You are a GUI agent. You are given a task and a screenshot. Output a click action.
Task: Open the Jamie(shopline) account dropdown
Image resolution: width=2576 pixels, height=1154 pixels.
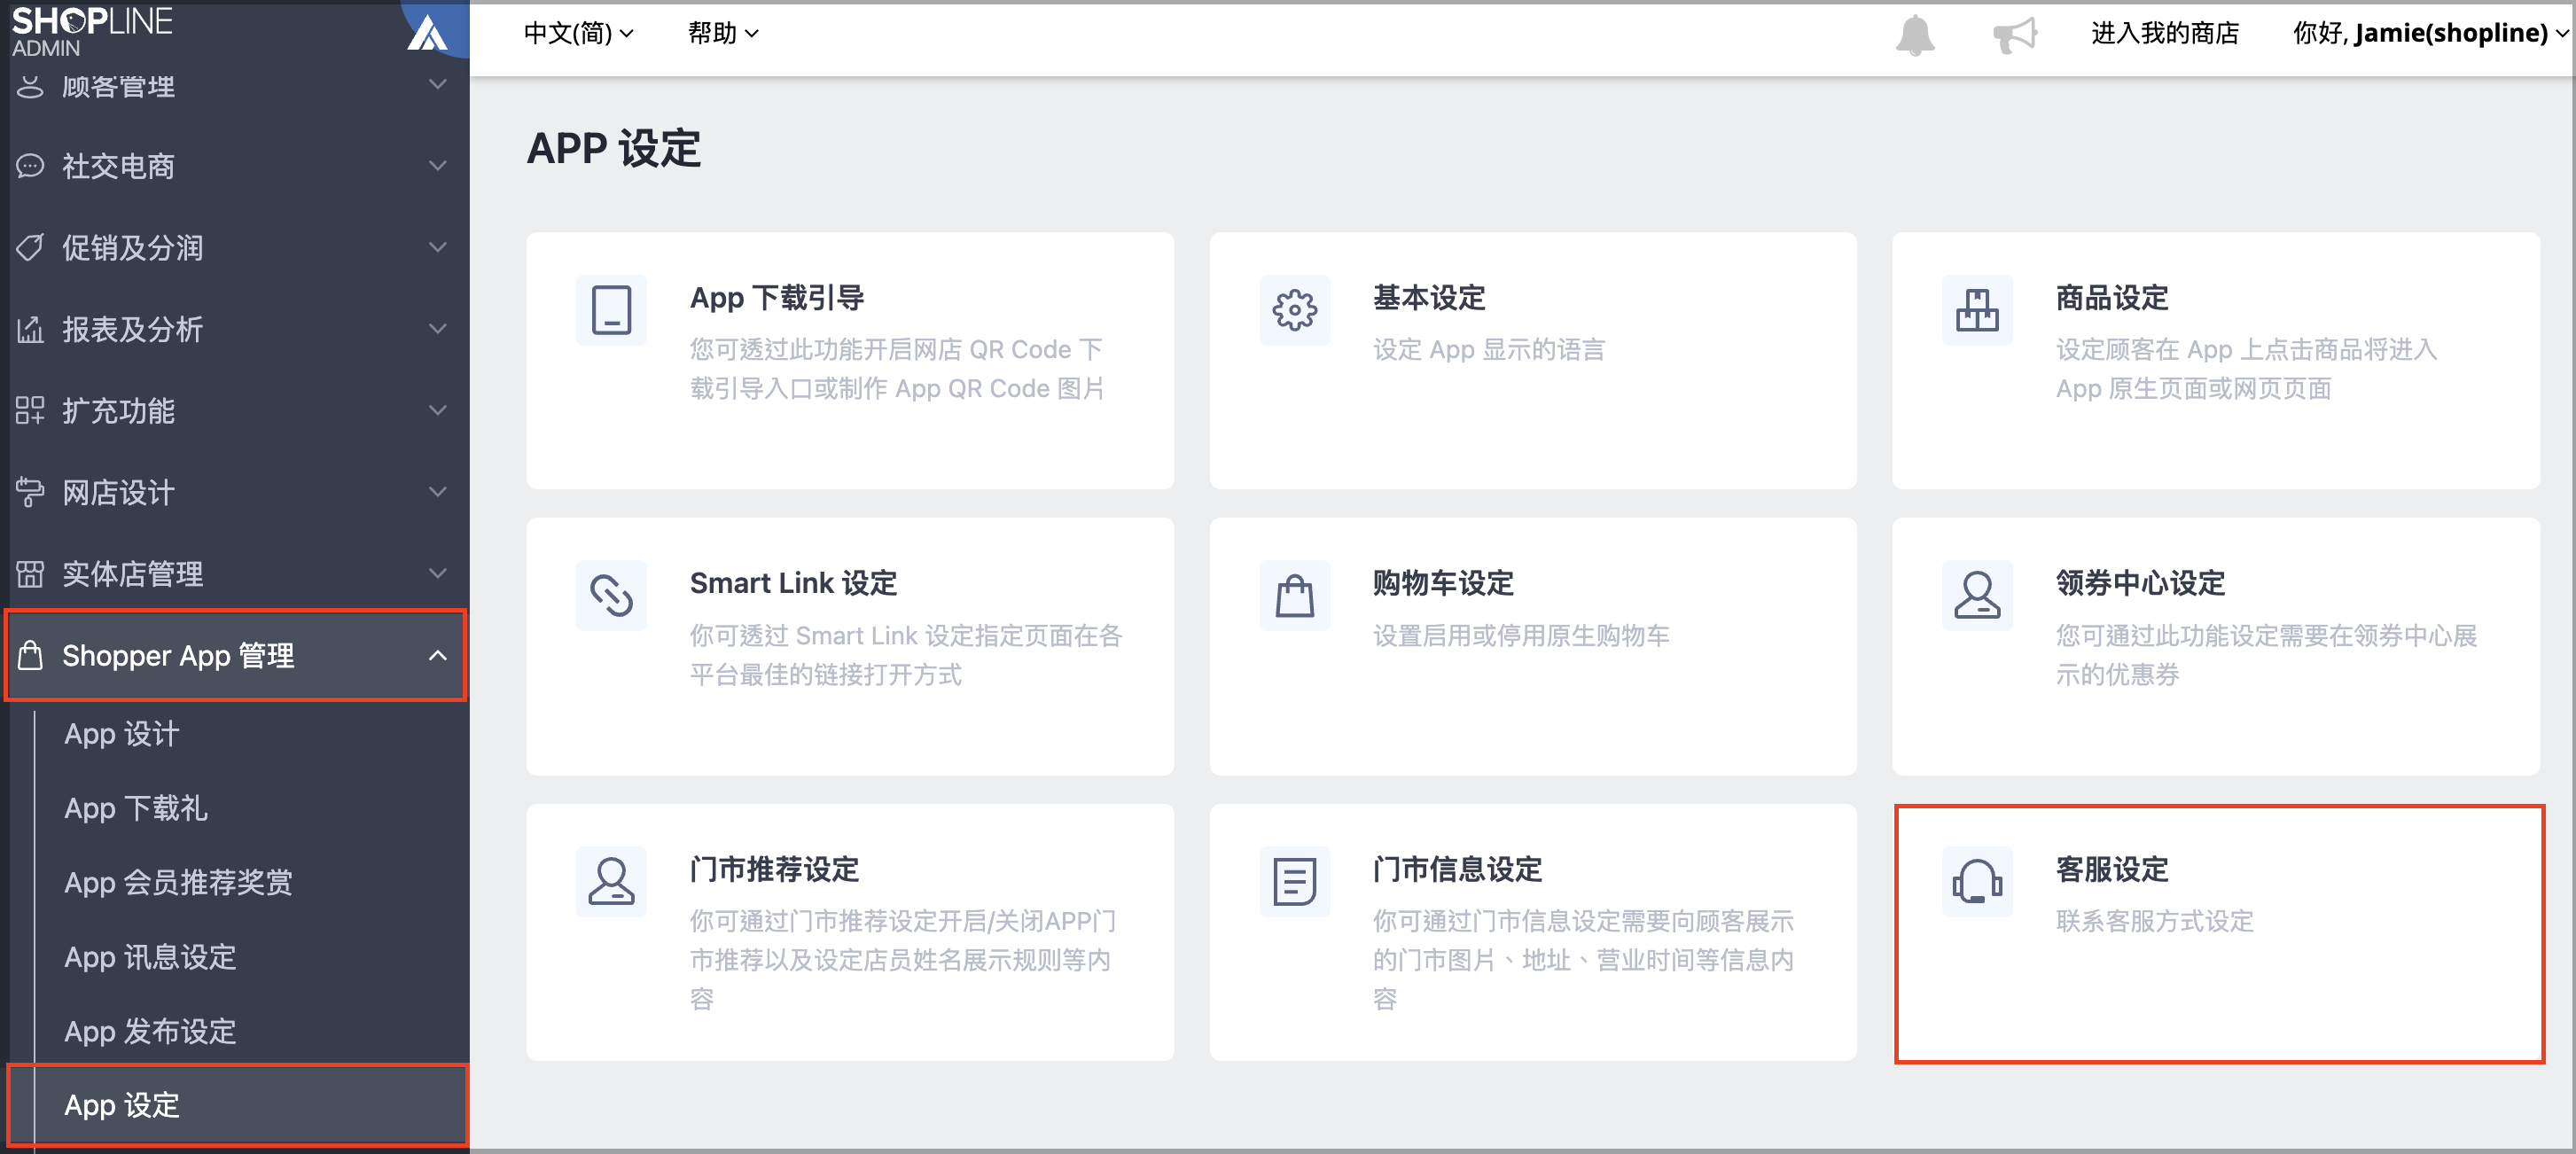pyautogui.click(x=2430, y=33)
